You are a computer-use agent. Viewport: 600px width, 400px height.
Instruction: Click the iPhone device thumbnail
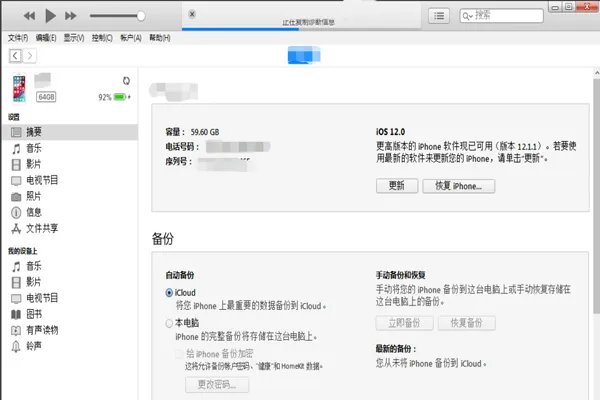pyautogui.click(x=19, y=88)
